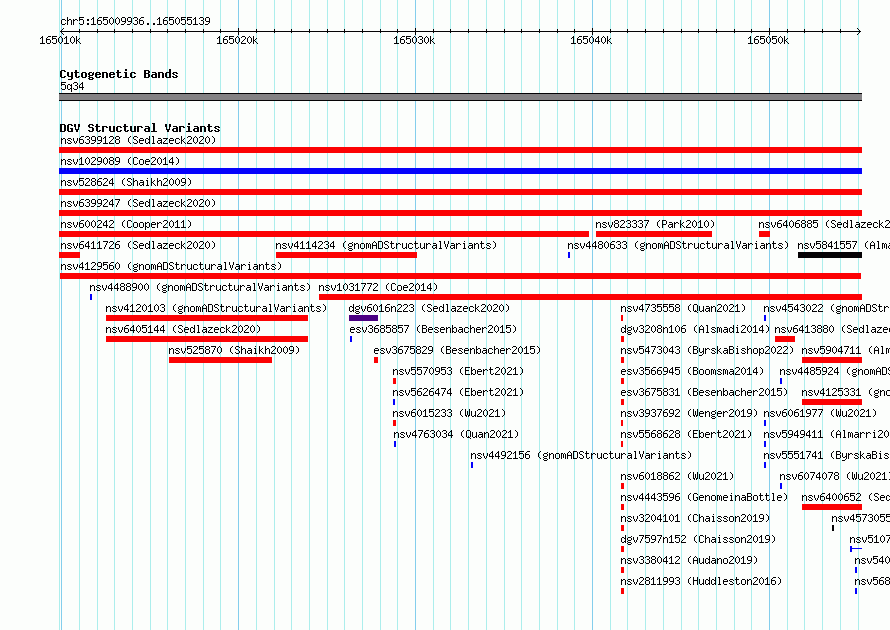Click esv3566945 (Boomsma2014) label
Image resolution: width=890 pixels, height=630 pixels.
click(692, 371)
